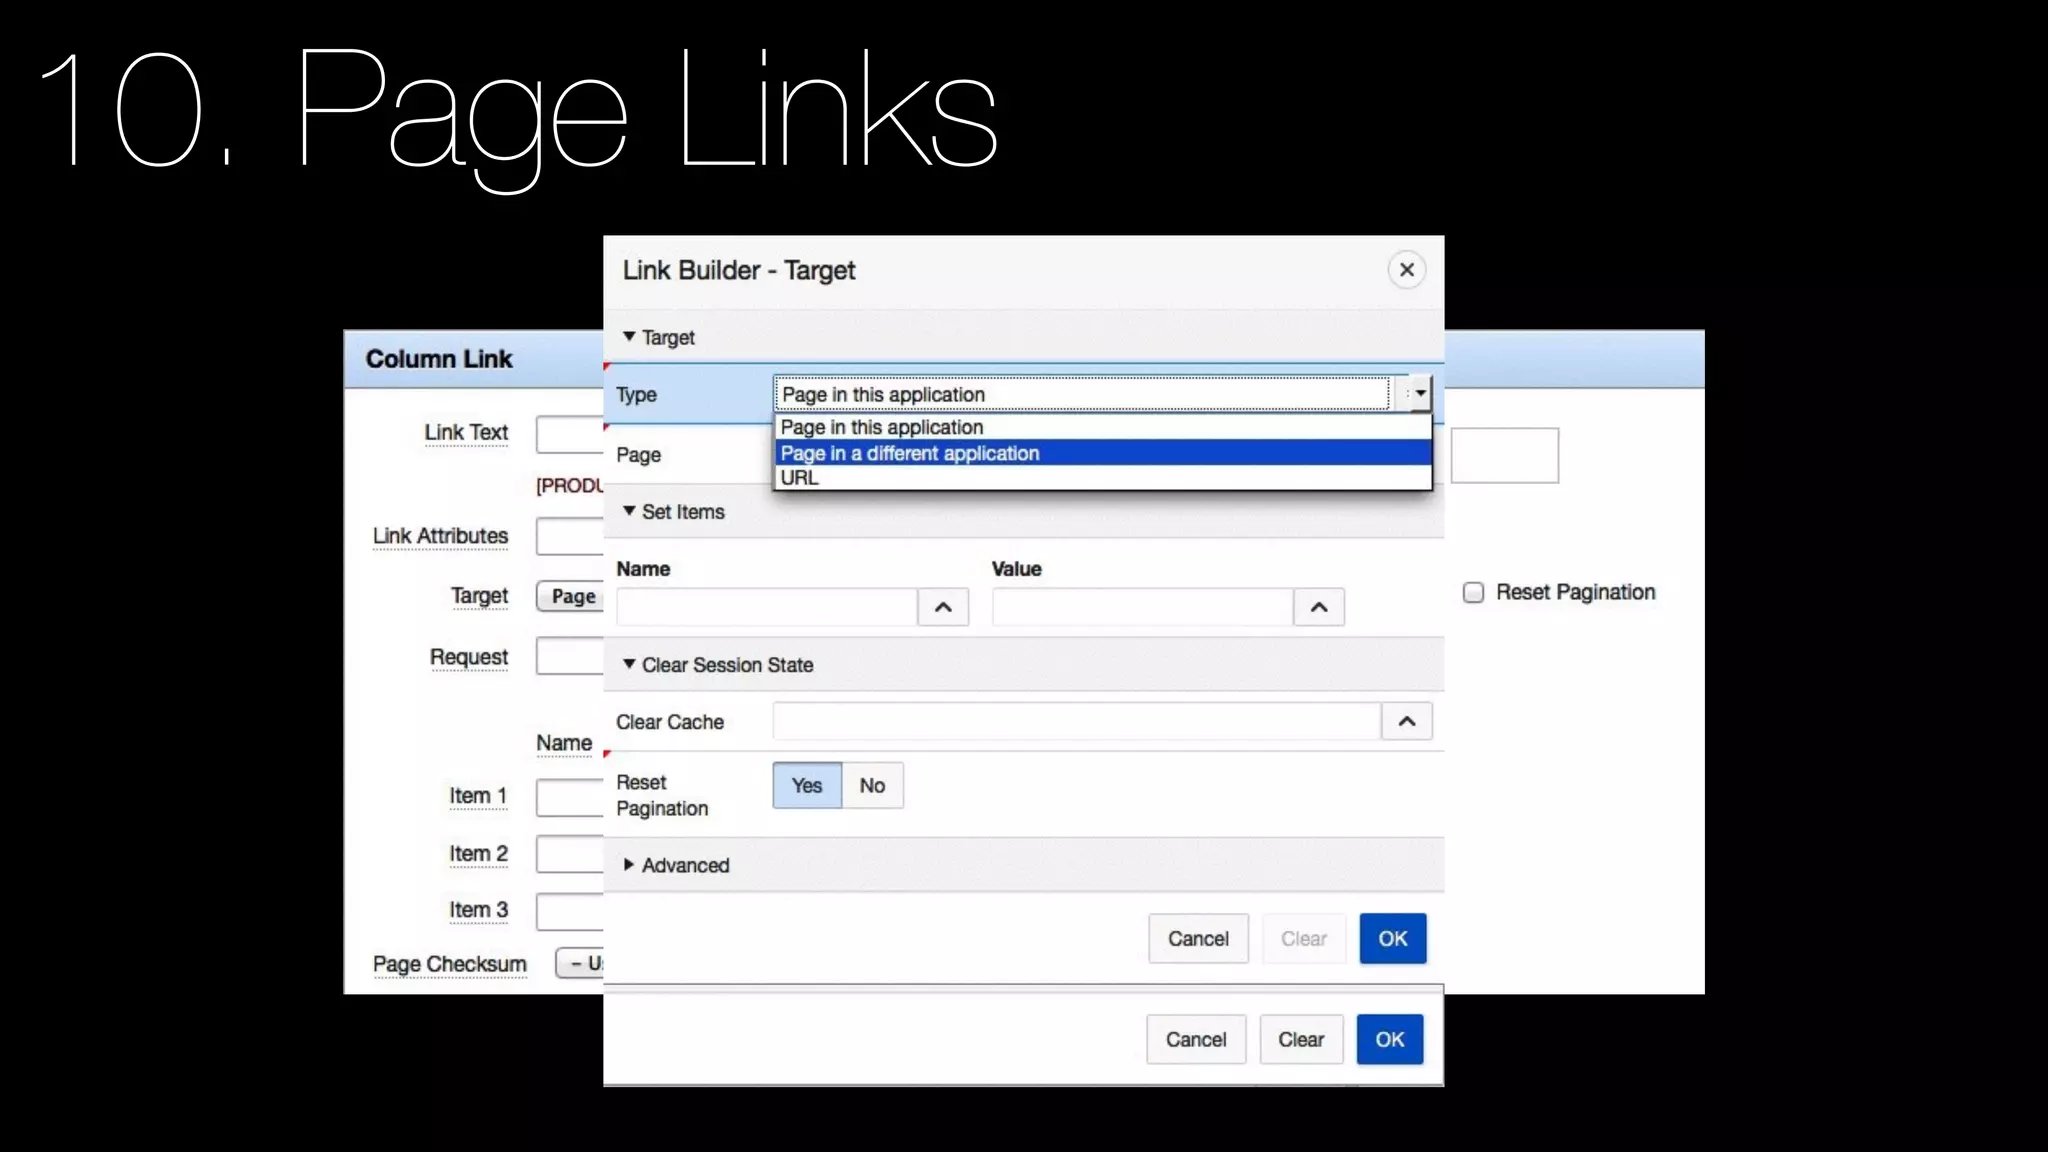The image size is (2048, 1152).
Task: Focus the Clear Cache input field
Action: click(x=1077, y=721)
